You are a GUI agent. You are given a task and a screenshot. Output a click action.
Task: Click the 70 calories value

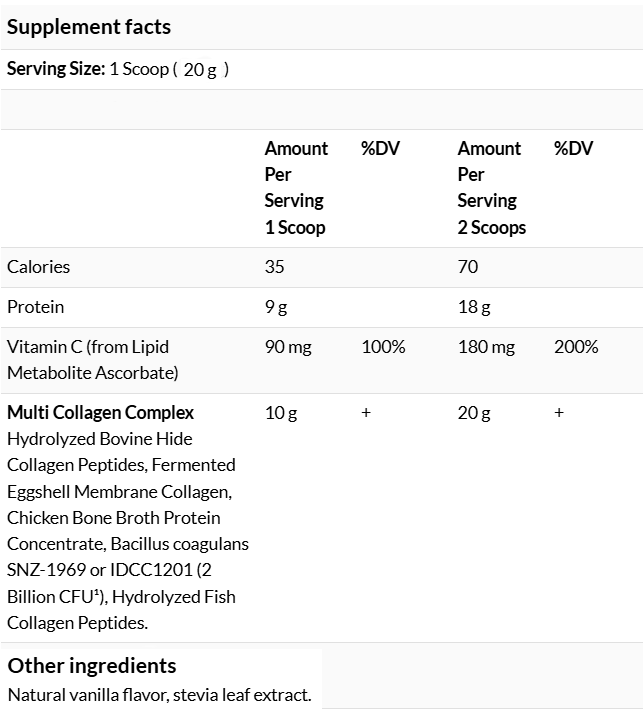(468, 267)
